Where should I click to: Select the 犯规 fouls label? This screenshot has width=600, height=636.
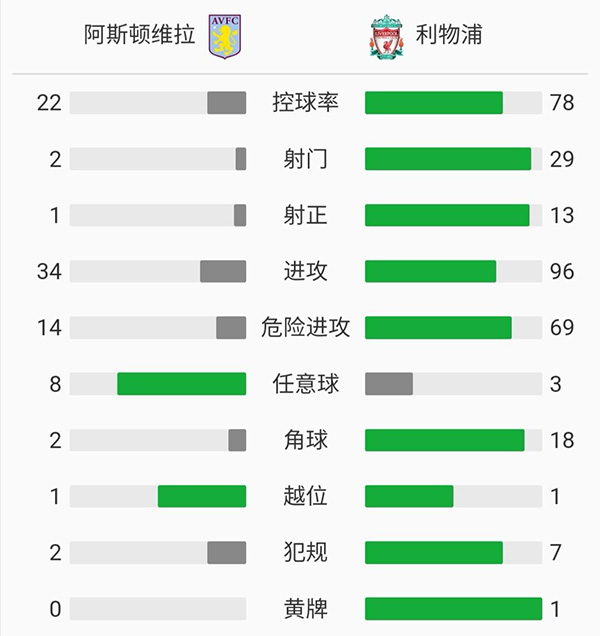pos(305,552)
